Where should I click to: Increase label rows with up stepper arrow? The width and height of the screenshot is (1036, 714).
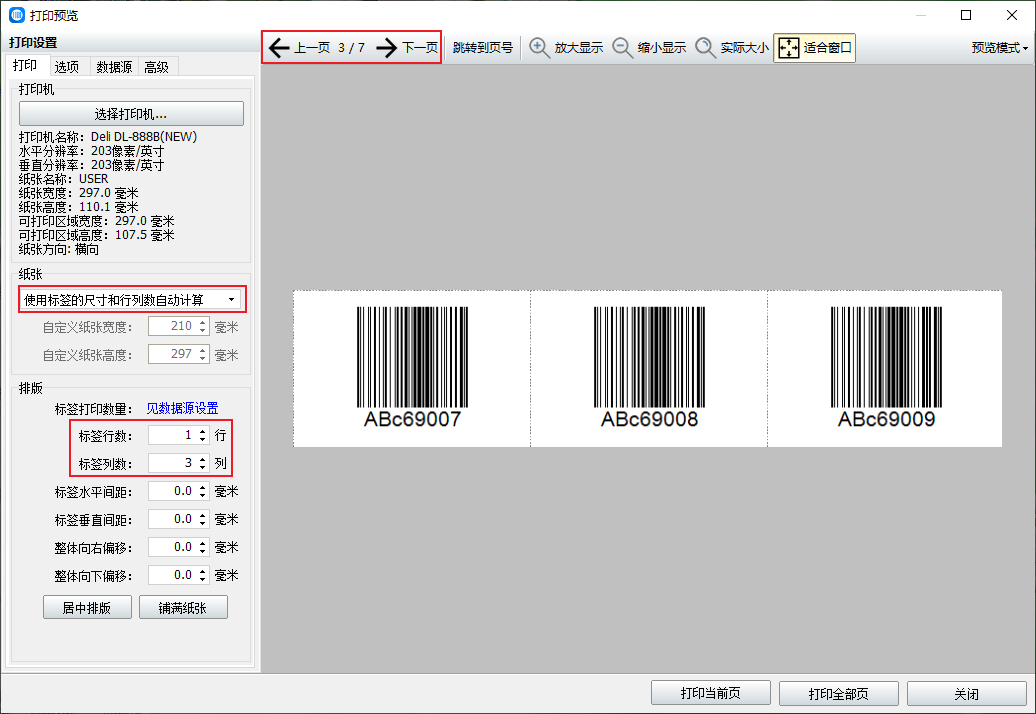(203, 431)
